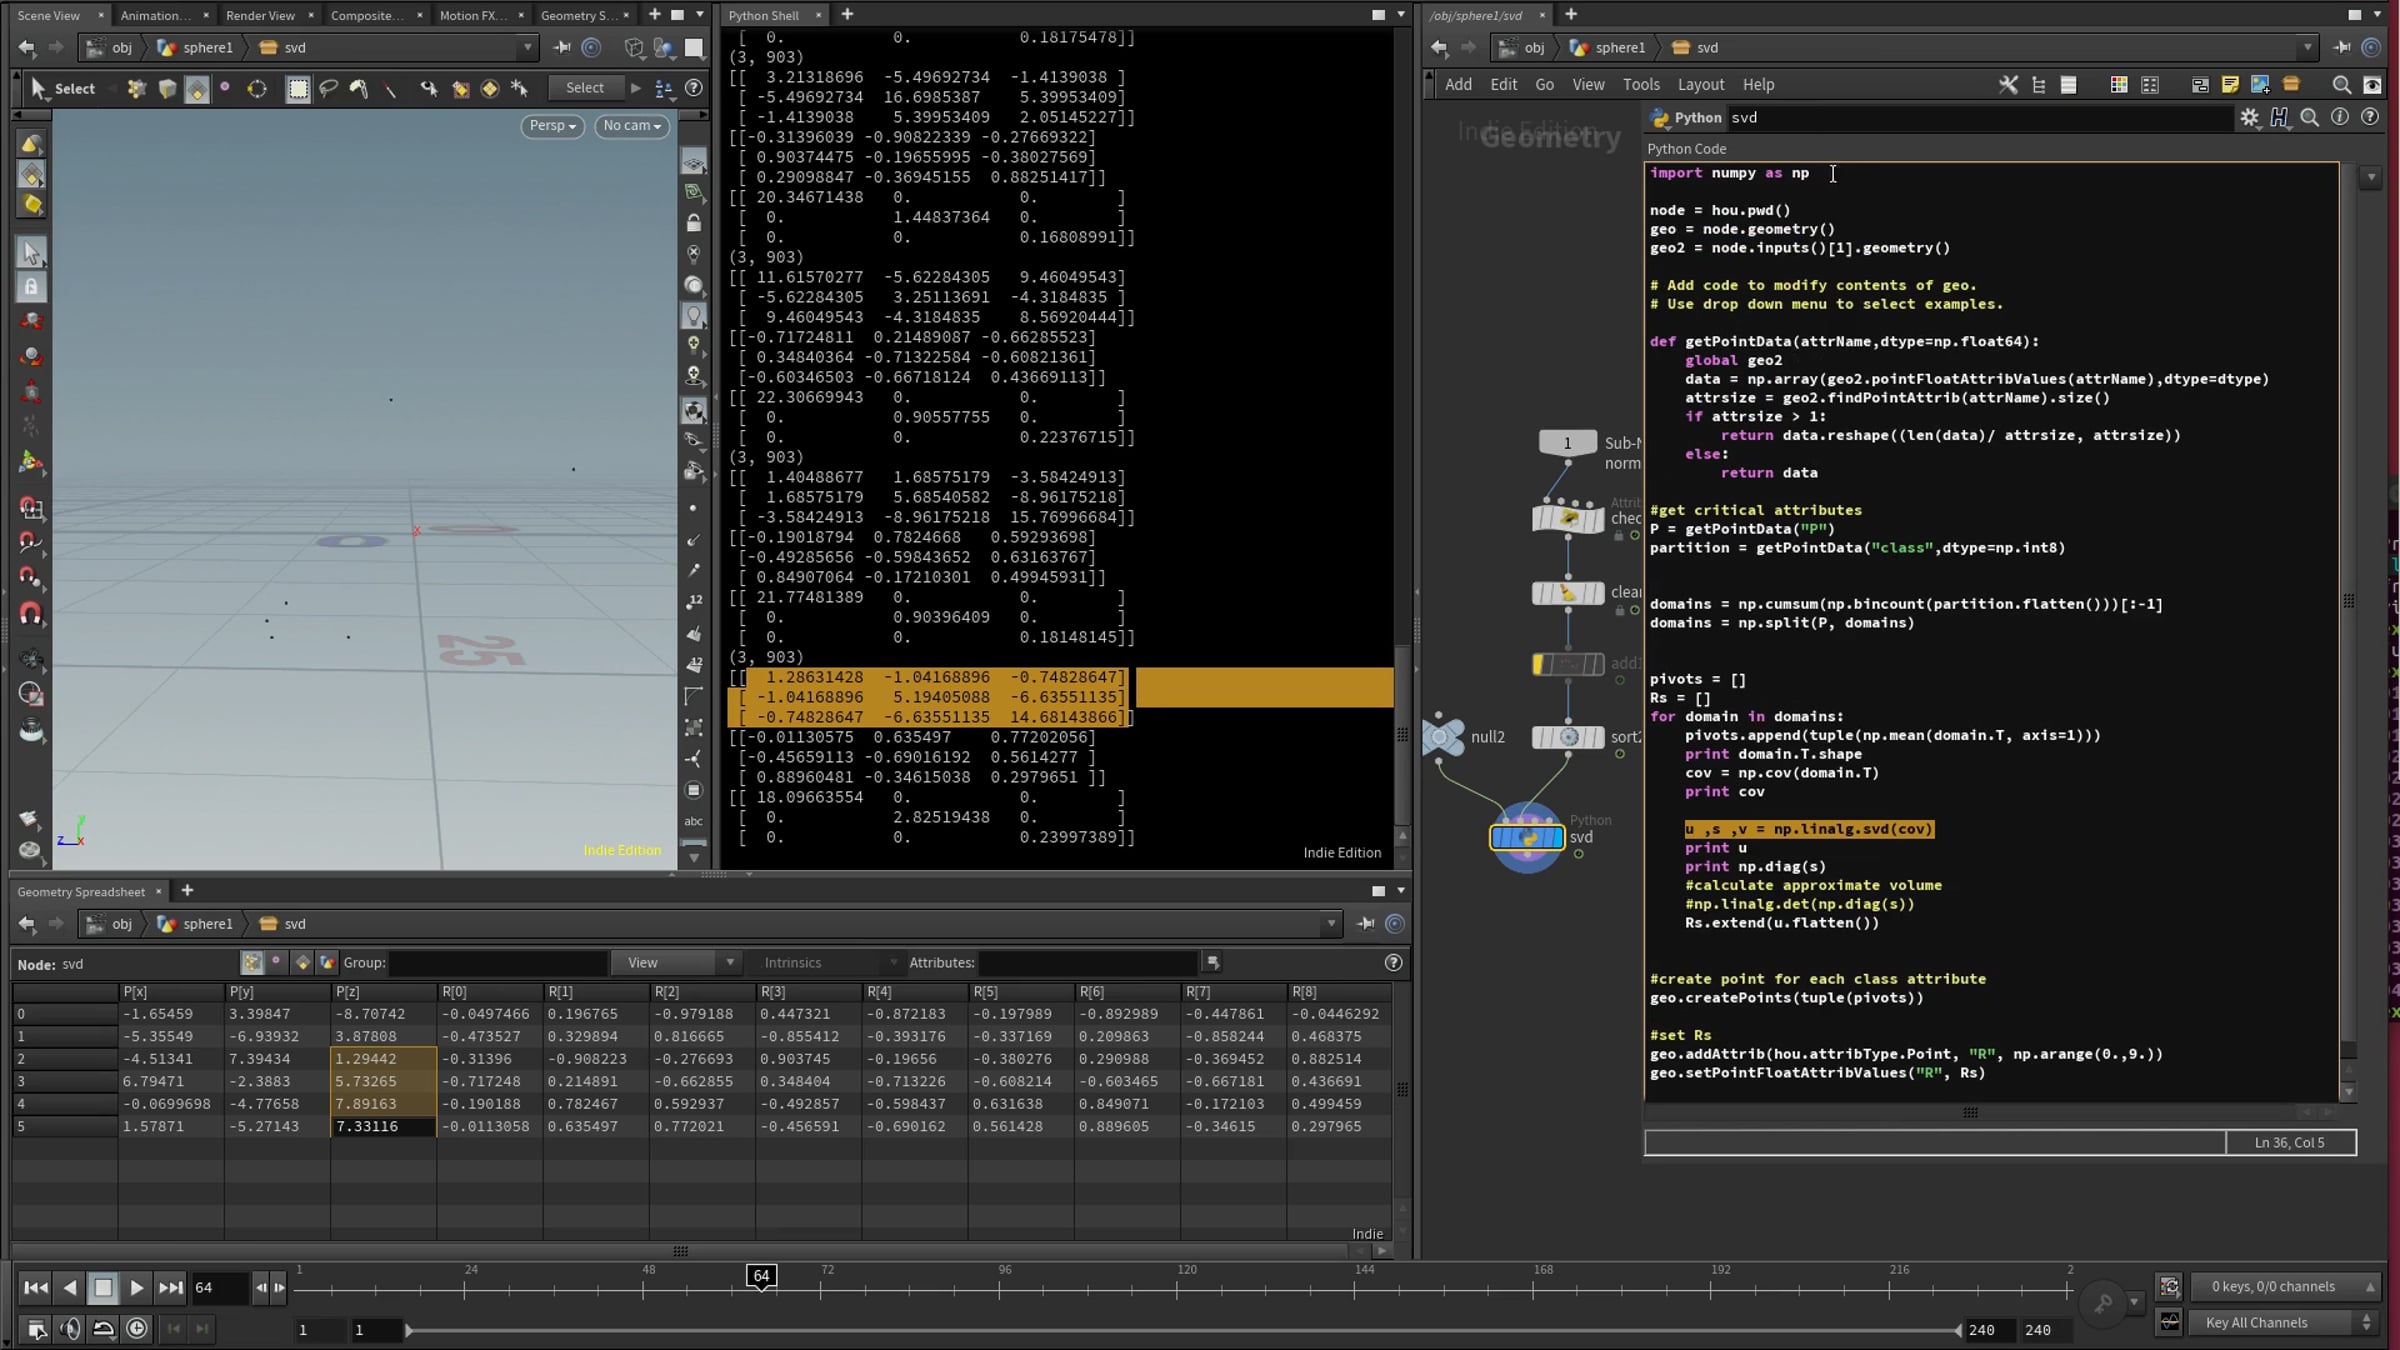The height and width of the screenshot is (1350, 2400).
Task: Jump to the first frame
Action: (35, 1288)
